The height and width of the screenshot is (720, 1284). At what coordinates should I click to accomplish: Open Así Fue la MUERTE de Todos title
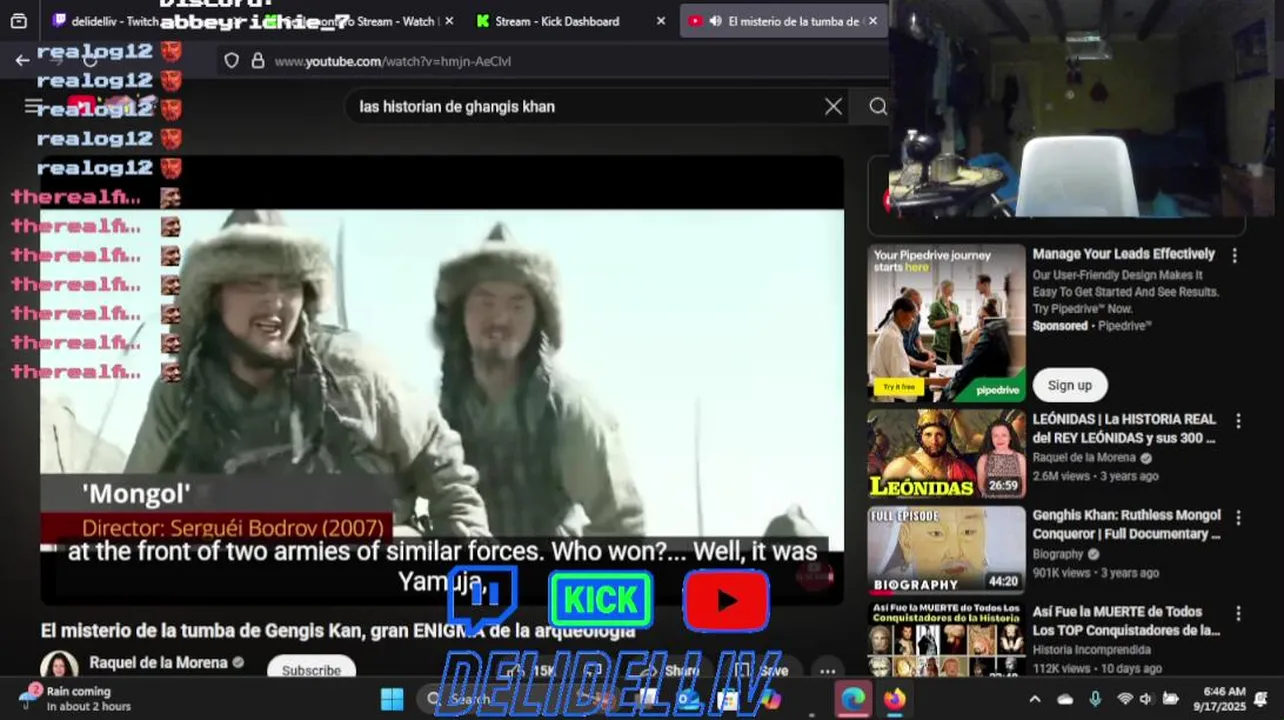click(x=1126, y=621)
